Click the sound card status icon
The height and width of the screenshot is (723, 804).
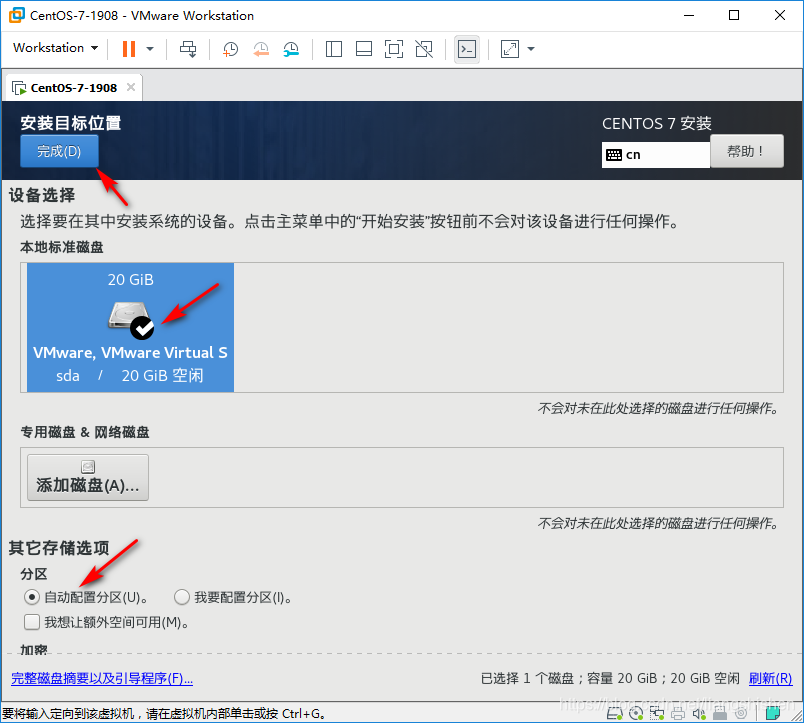699,713
